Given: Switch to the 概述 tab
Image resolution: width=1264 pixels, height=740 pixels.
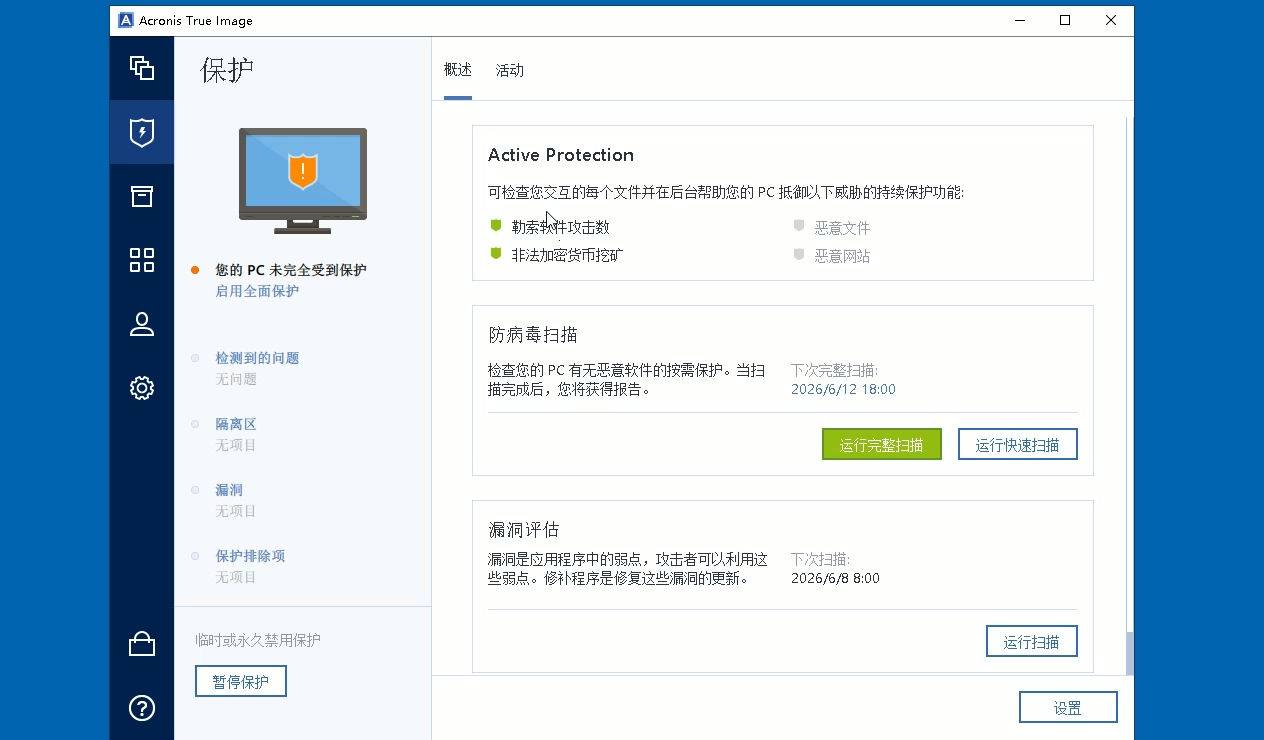Looking at the screenshot, I should click(458, 70).
